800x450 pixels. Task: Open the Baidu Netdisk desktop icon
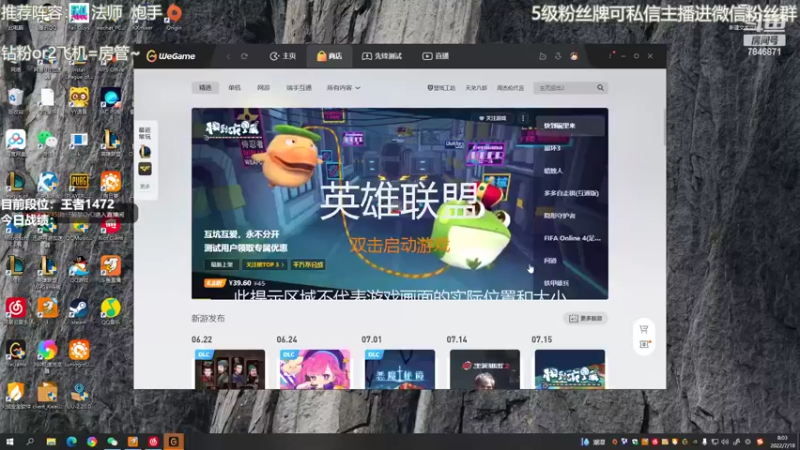15,141
